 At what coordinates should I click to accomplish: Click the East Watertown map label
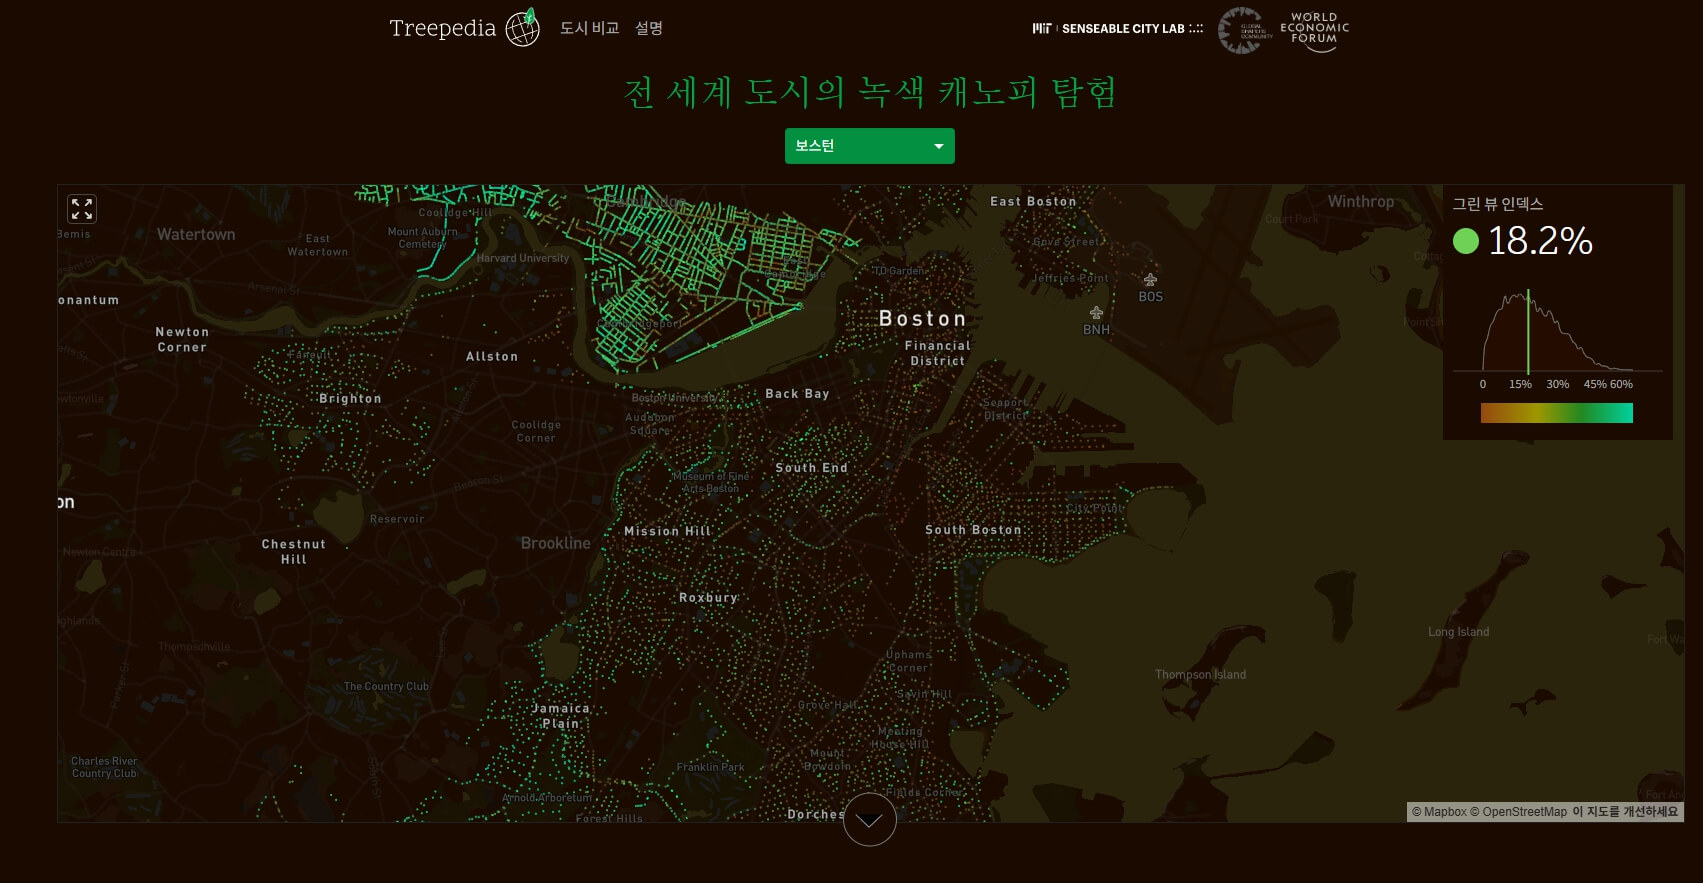pyautogui.click(x=317, y=245)
